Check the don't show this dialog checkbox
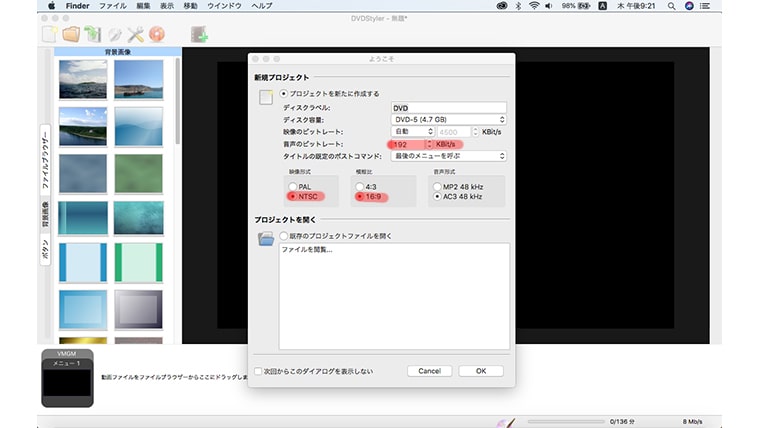760x428 pixels. pos(258,371)
